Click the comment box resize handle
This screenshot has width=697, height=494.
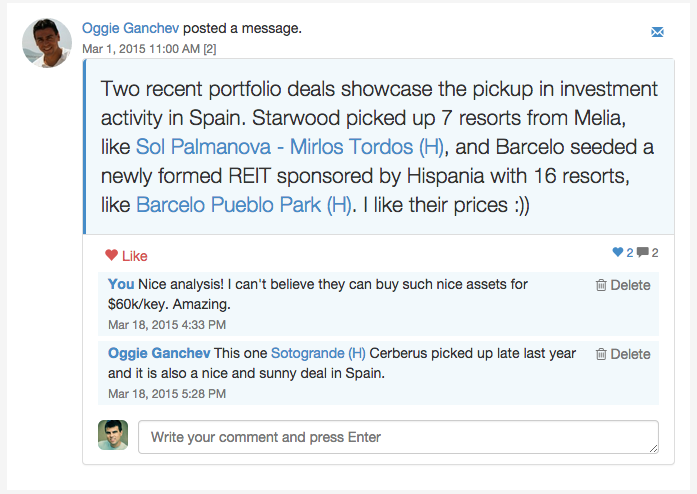coord(653,449)
